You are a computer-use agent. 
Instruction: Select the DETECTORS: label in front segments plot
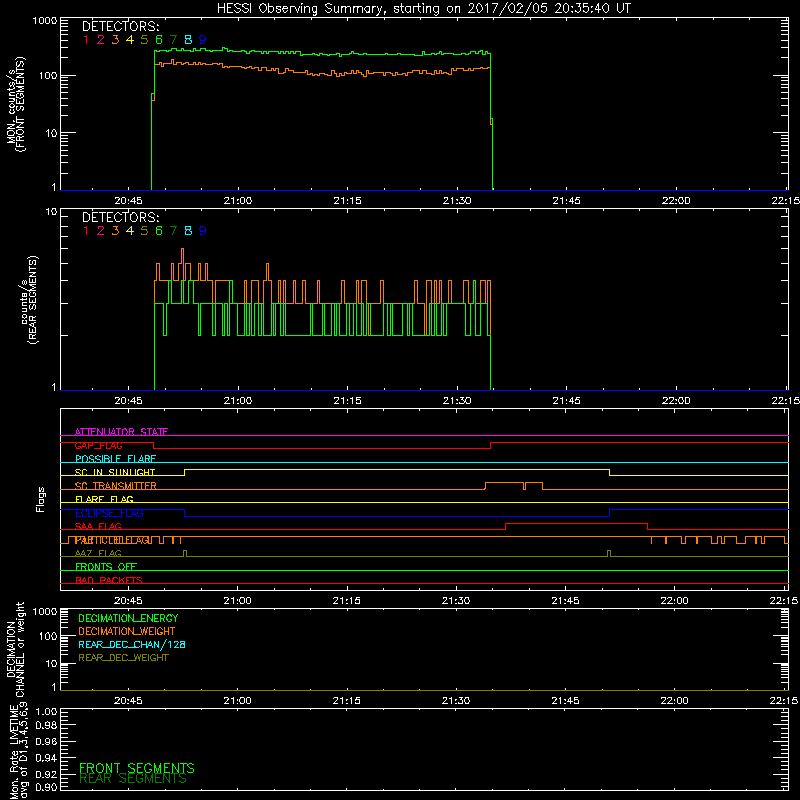click(121, 27)
